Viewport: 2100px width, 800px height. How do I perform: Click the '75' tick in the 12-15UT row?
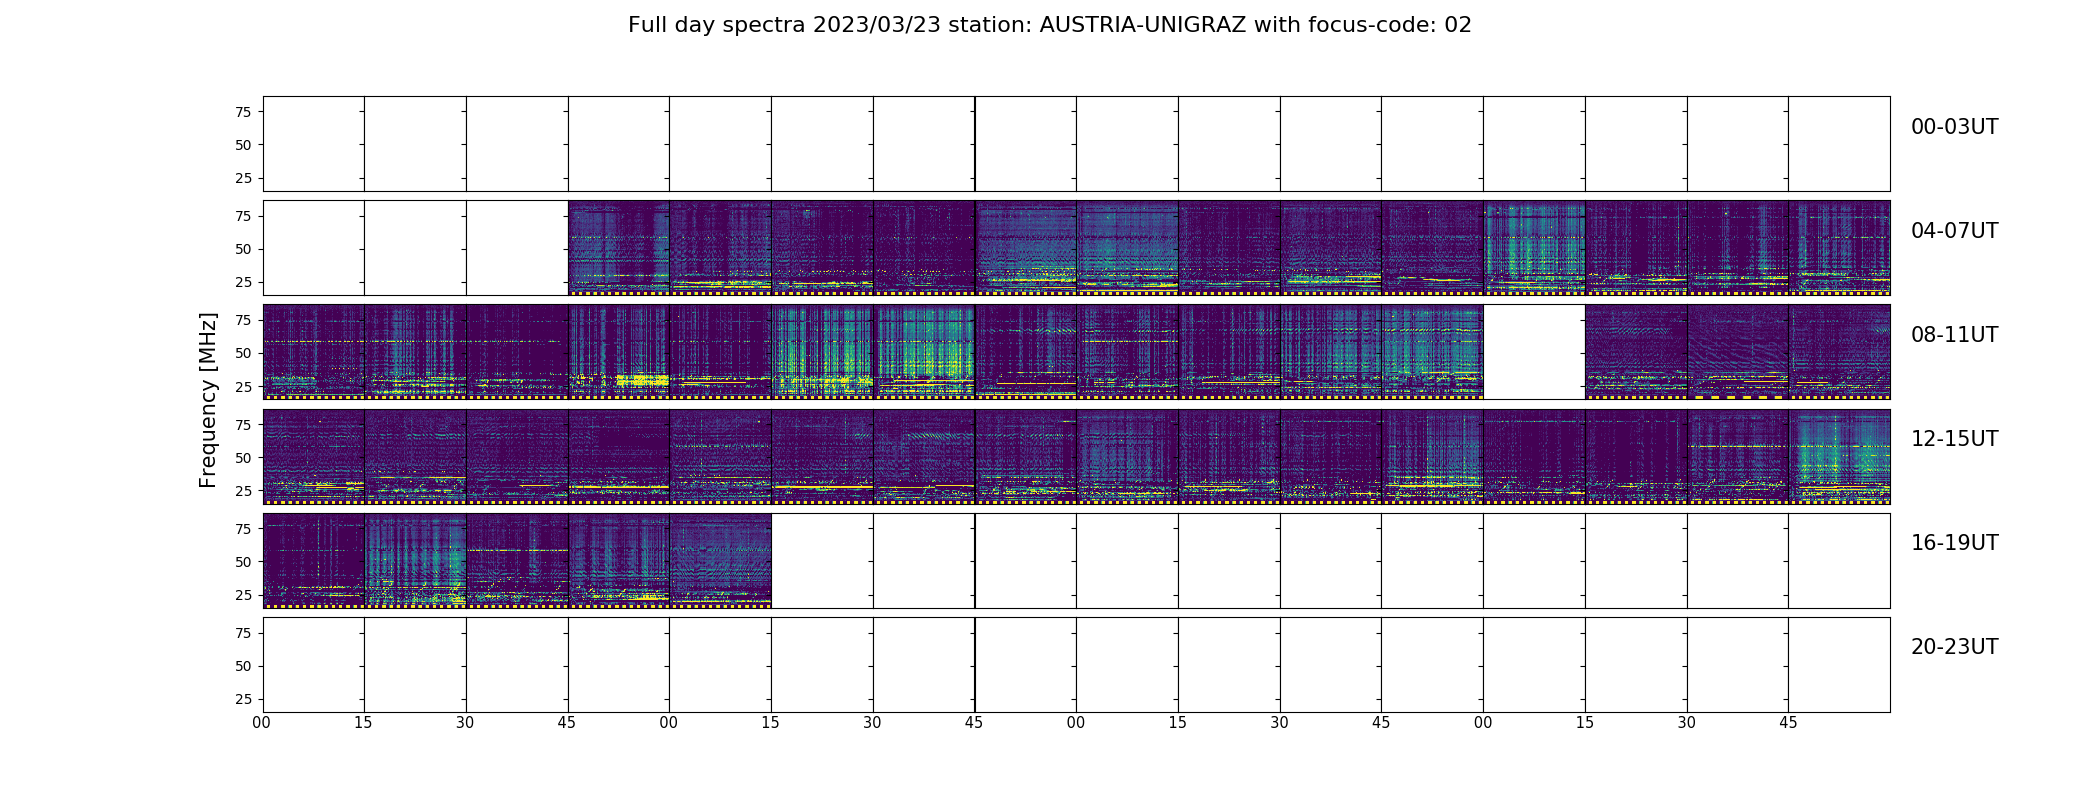point(243,425)
